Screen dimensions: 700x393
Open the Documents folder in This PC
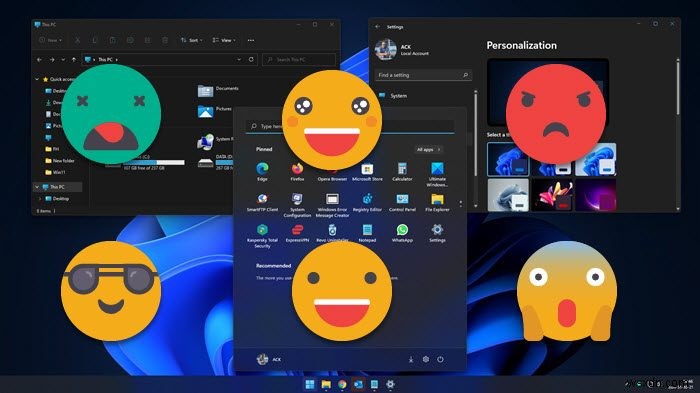point(218,91)
